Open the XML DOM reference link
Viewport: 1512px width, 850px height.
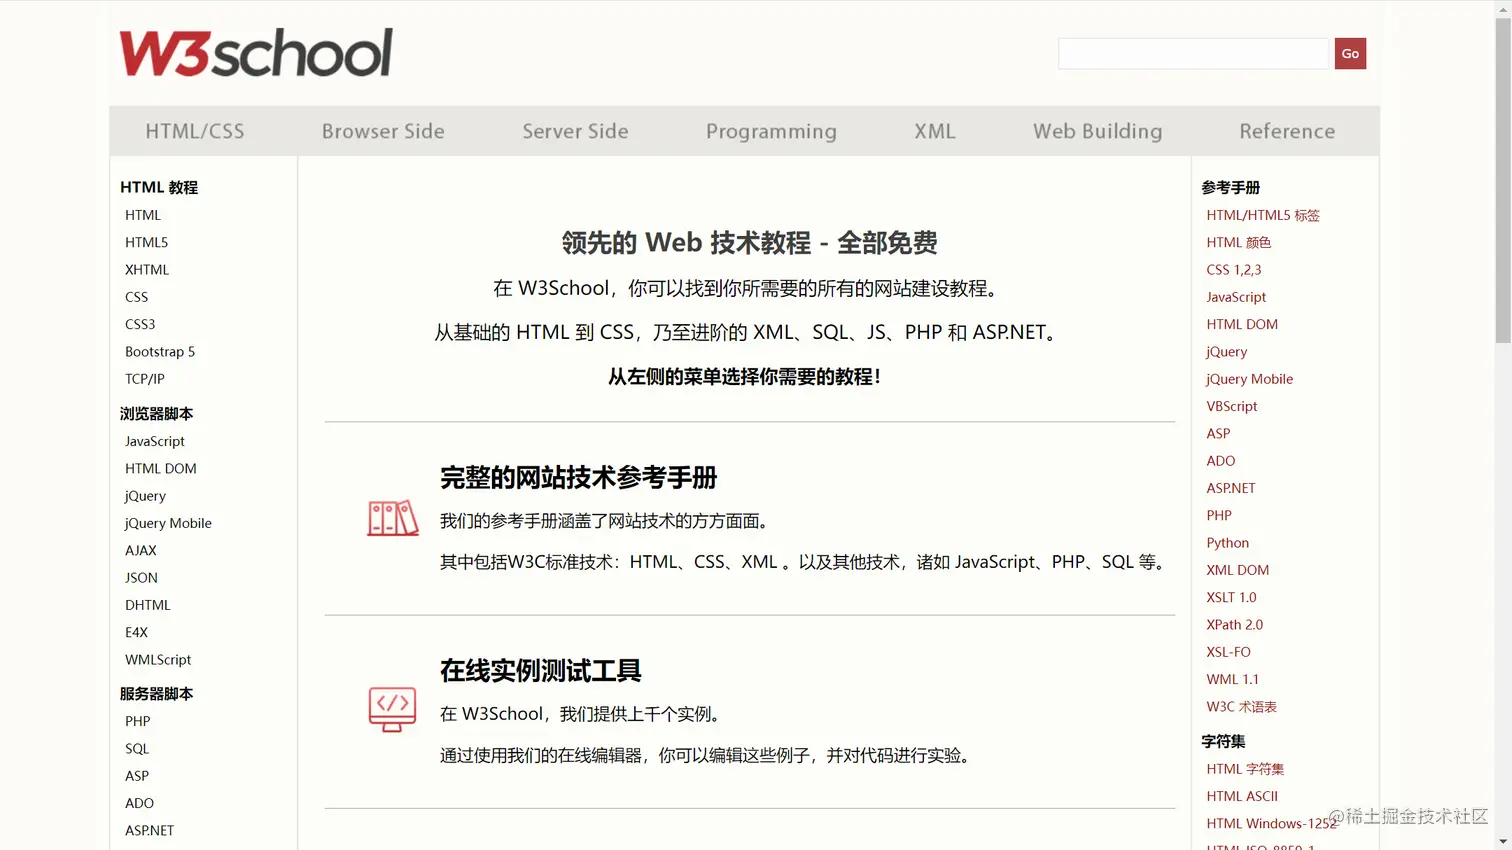point(1238,570)
